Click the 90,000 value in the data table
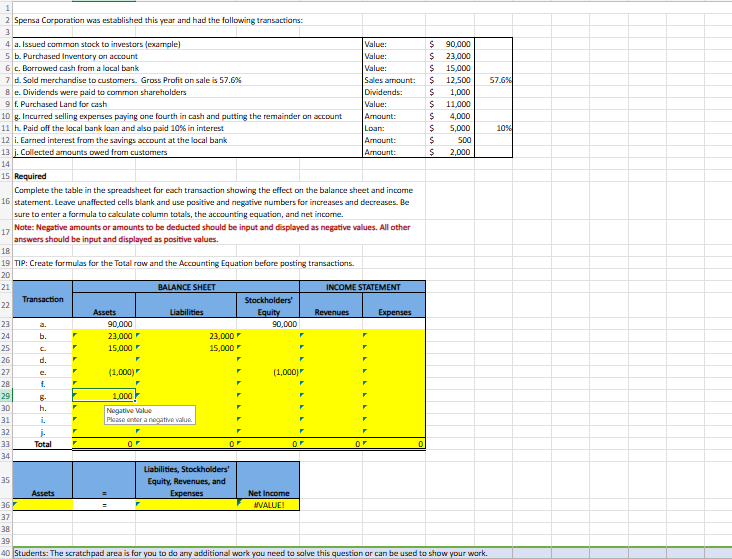This screenshot has width=732, height=559. 450,44
